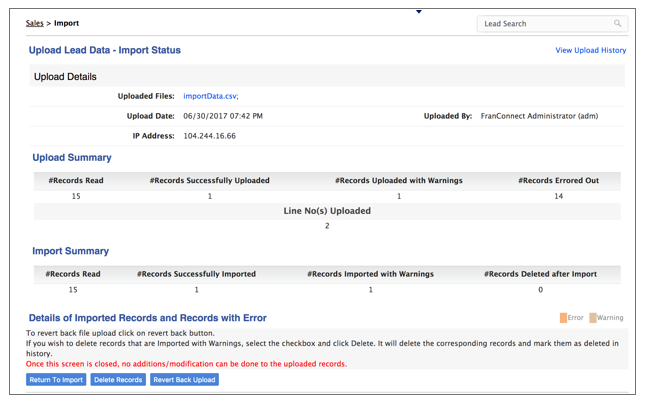Select the IP address 104.244.16.66

(x=209, y=136)
